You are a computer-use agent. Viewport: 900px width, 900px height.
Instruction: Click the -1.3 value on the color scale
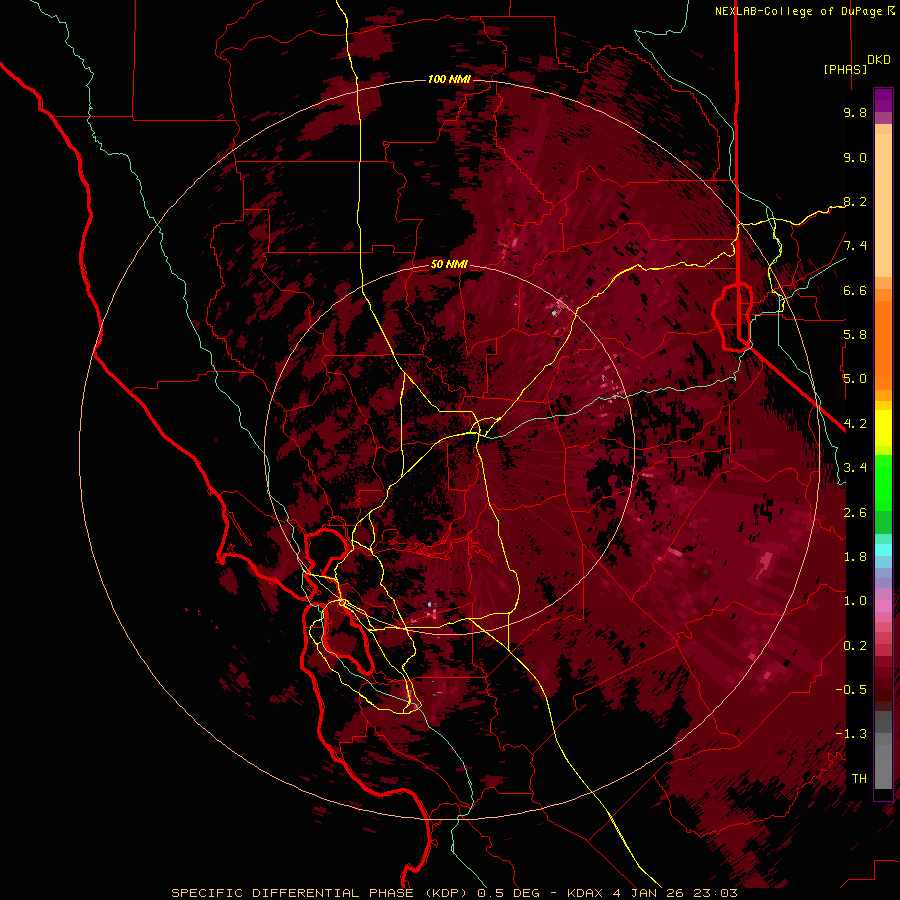[x=851, y=734]
